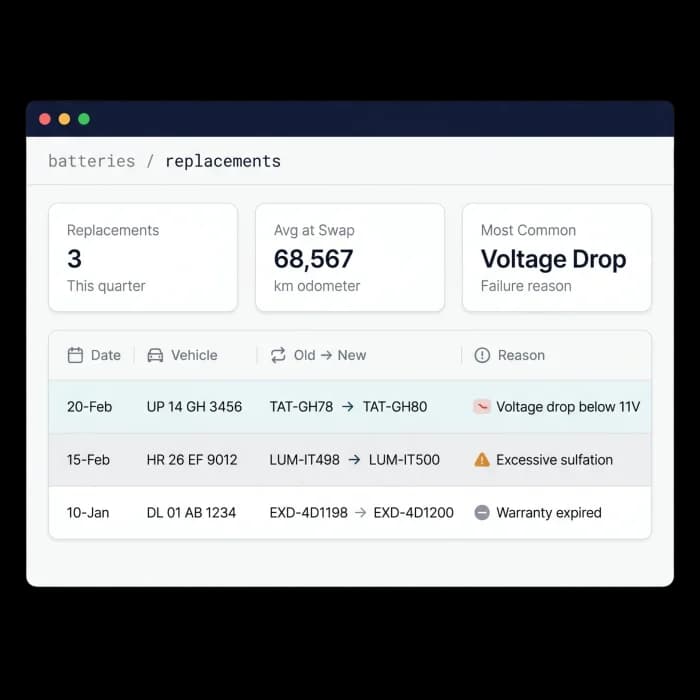Click the Reason column header
This screenshot has width=700, height=700.
pos(521,355)
